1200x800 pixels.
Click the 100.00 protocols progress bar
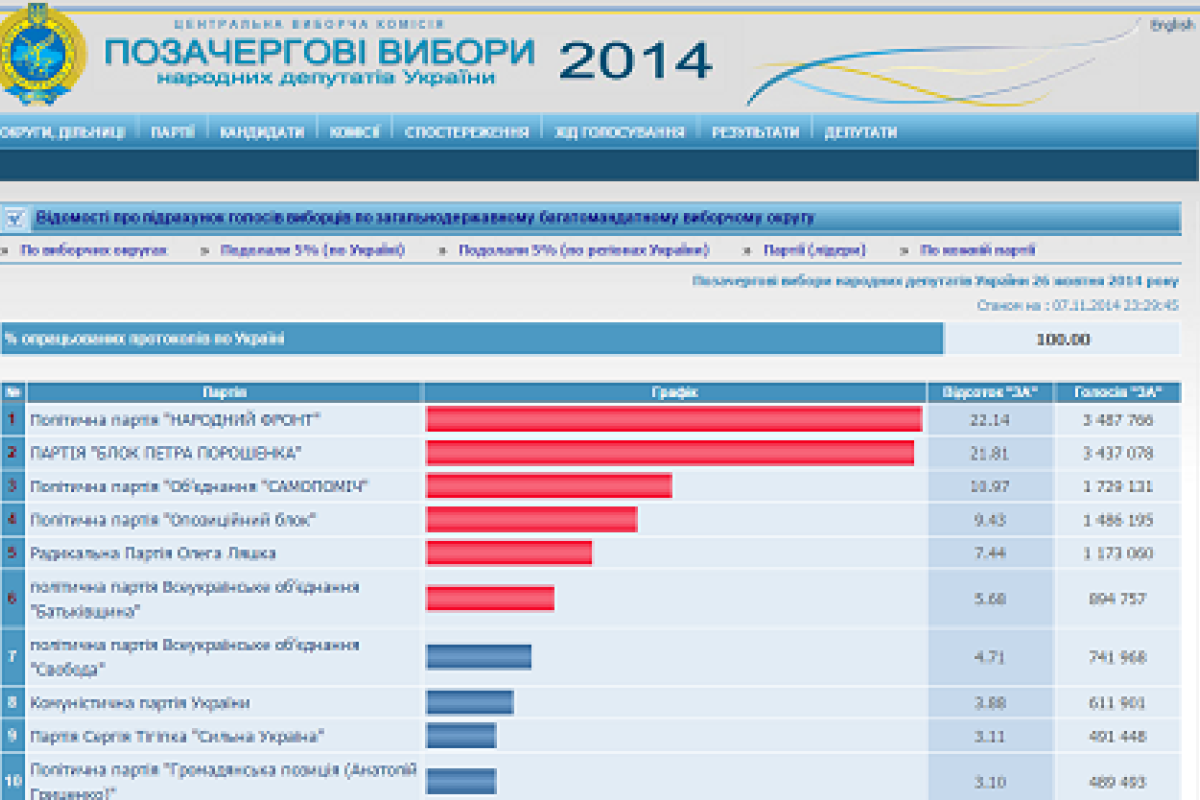click(x=470, y=340)
